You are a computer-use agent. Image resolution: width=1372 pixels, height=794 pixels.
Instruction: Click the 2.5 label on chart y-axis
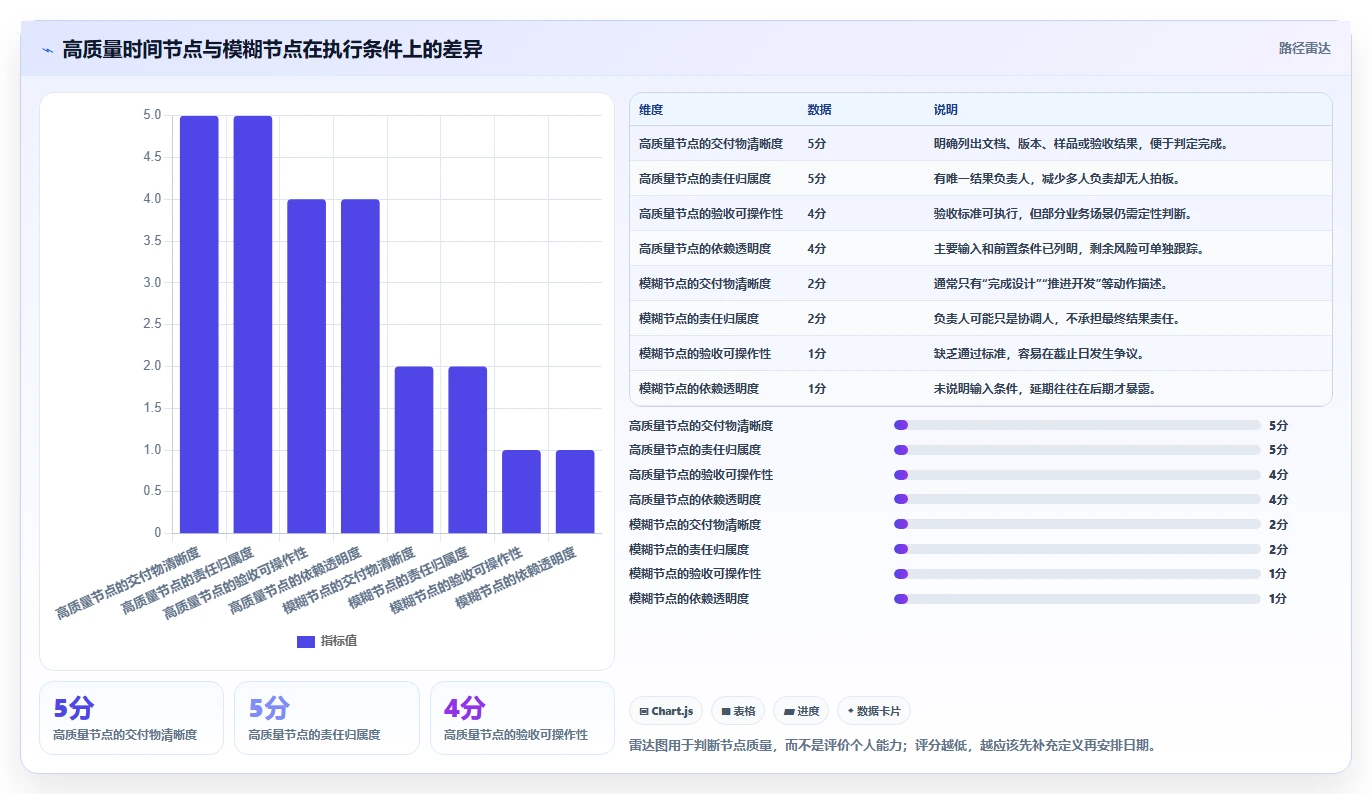(x=152, y=324)
